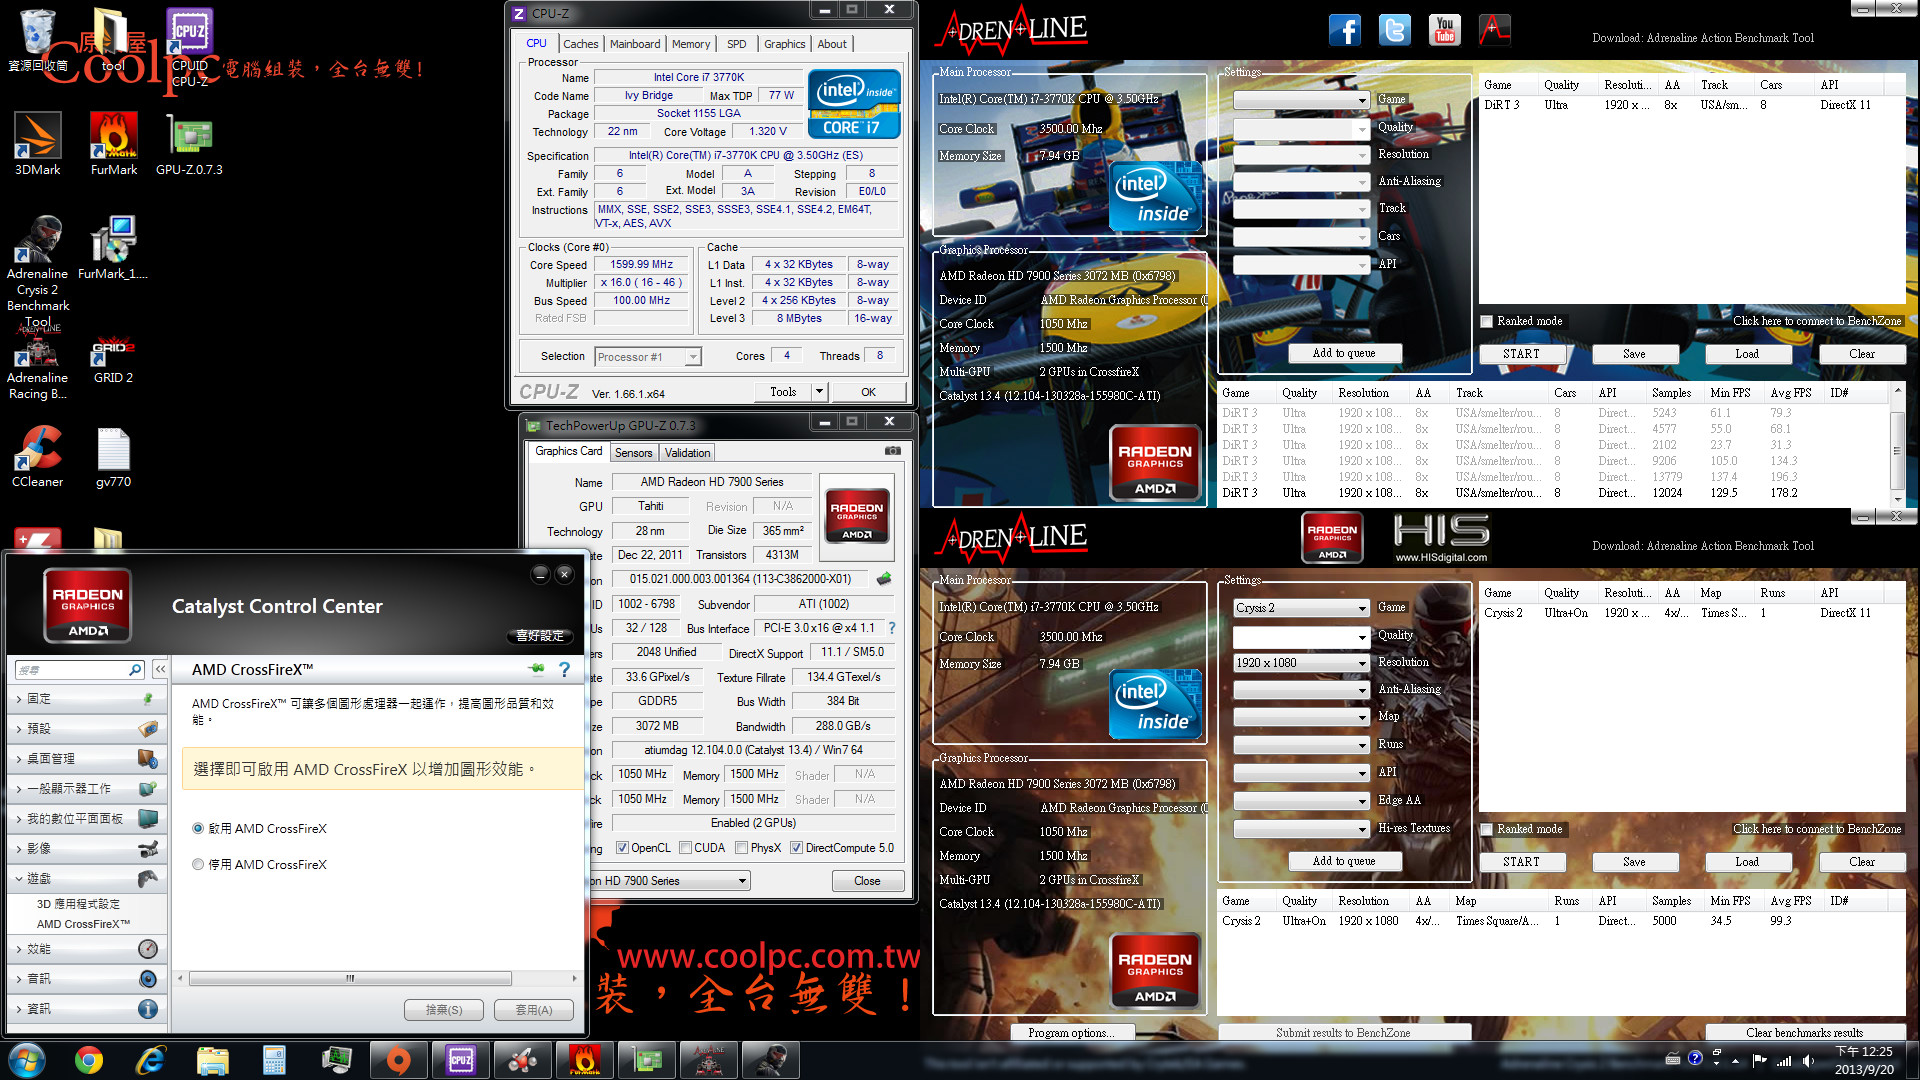This screenshot has height=1080, width=1920.
Task: Expand the 桌面管理 category in Catalyst sidebar
Action: coord(87,758)
